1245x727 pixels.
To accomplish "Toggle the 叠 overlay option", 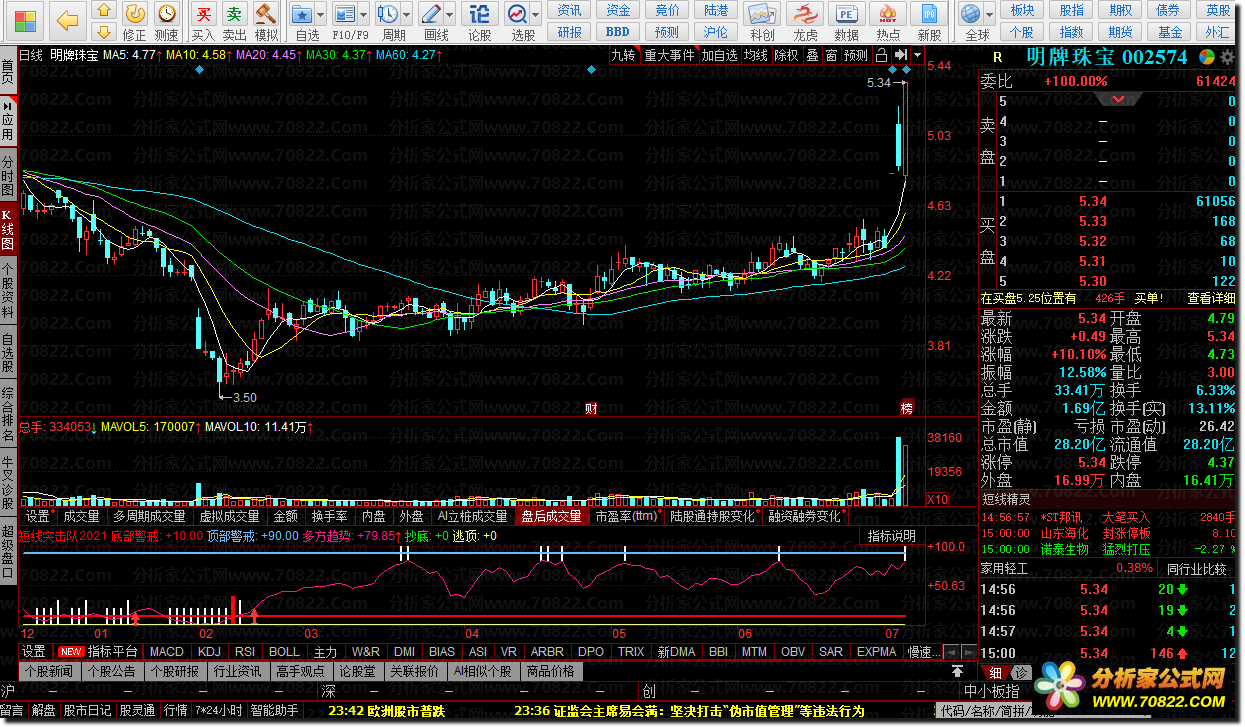I will point(812,55).
